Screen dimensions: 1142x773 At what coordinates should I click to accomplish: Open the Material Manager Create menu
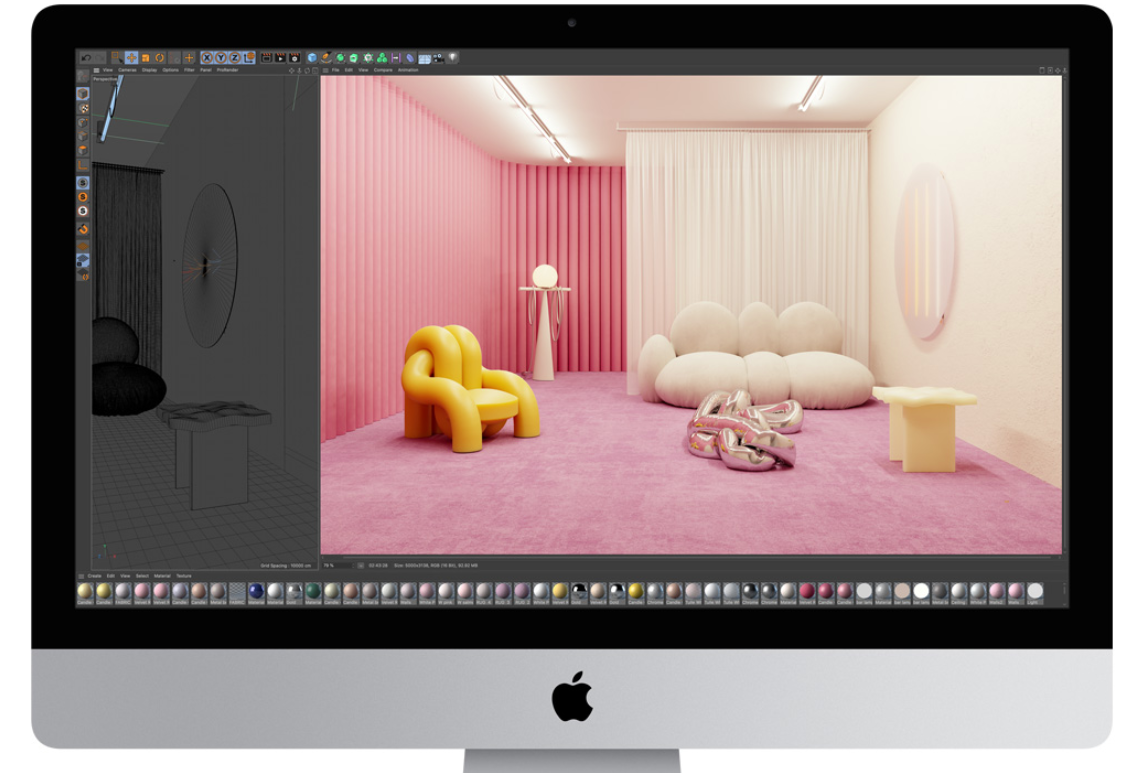coord(95,576)
